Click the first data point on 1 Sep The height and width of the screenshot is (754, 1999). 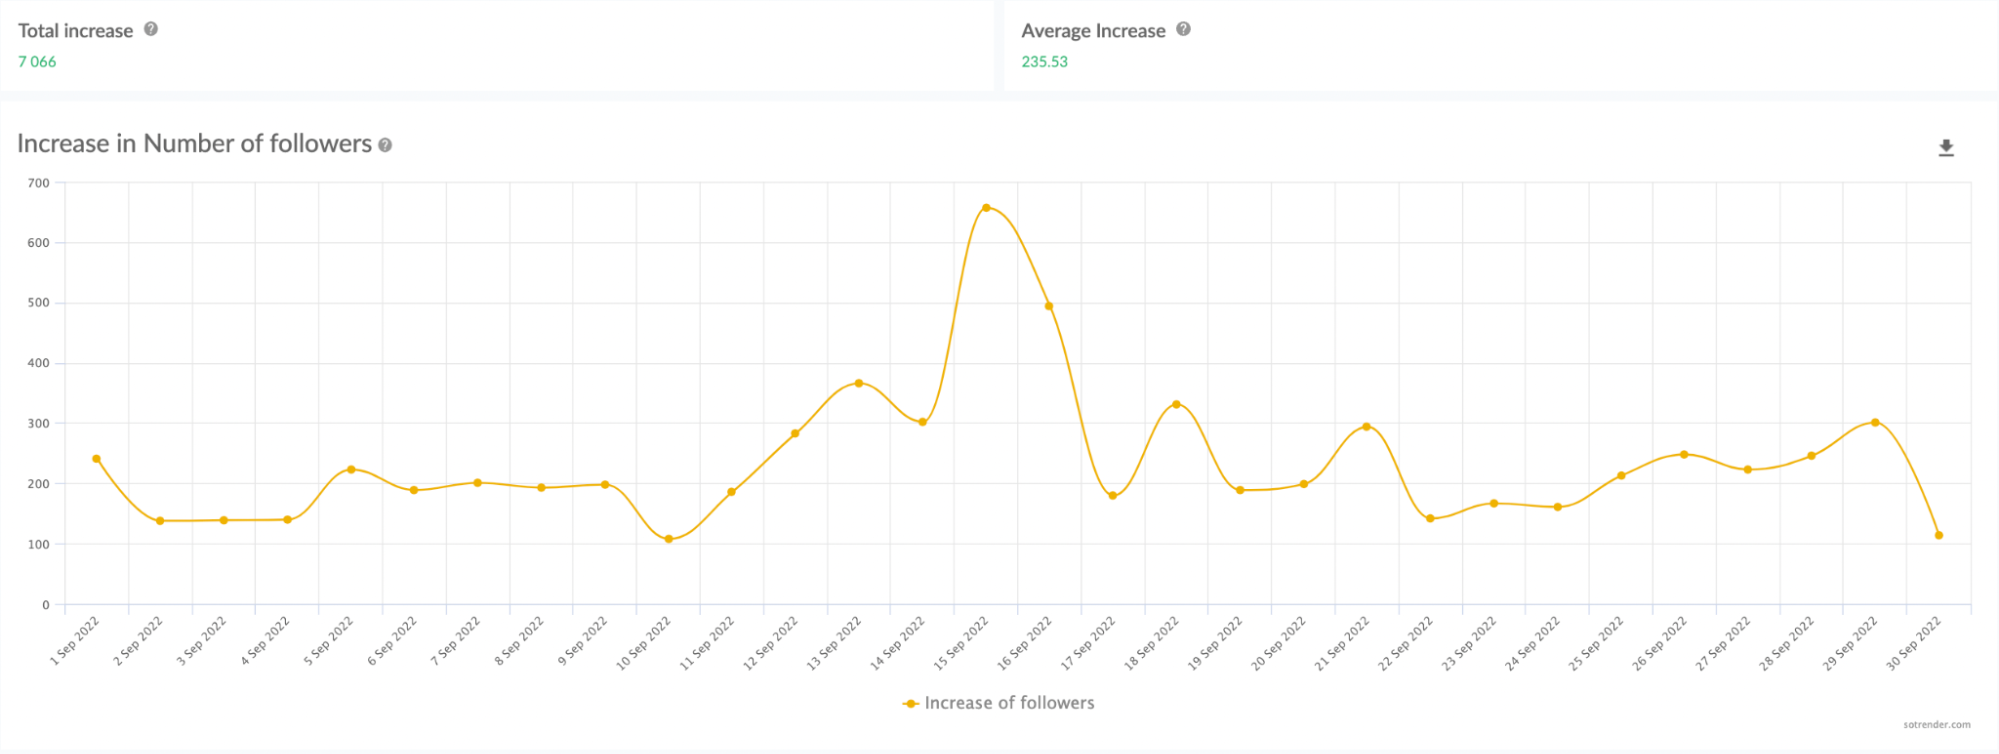tap(97, 459)
